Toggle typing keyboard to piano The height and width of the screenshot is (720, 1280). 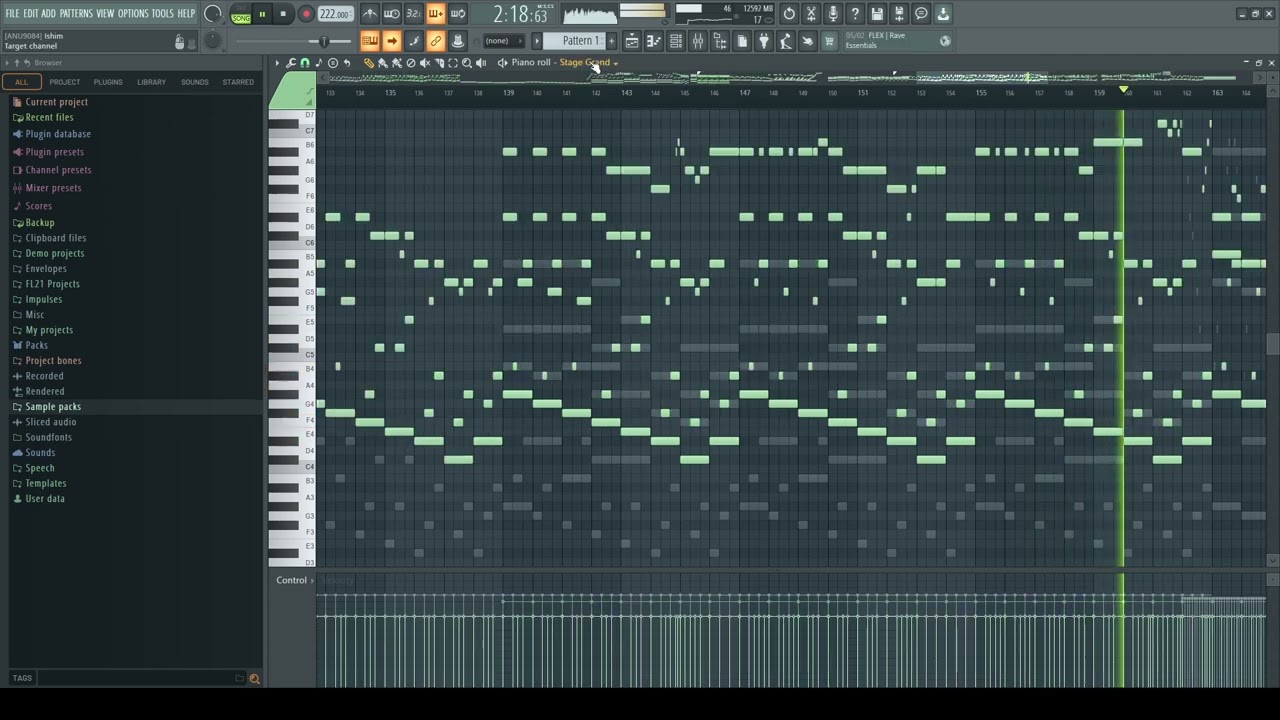369,41
